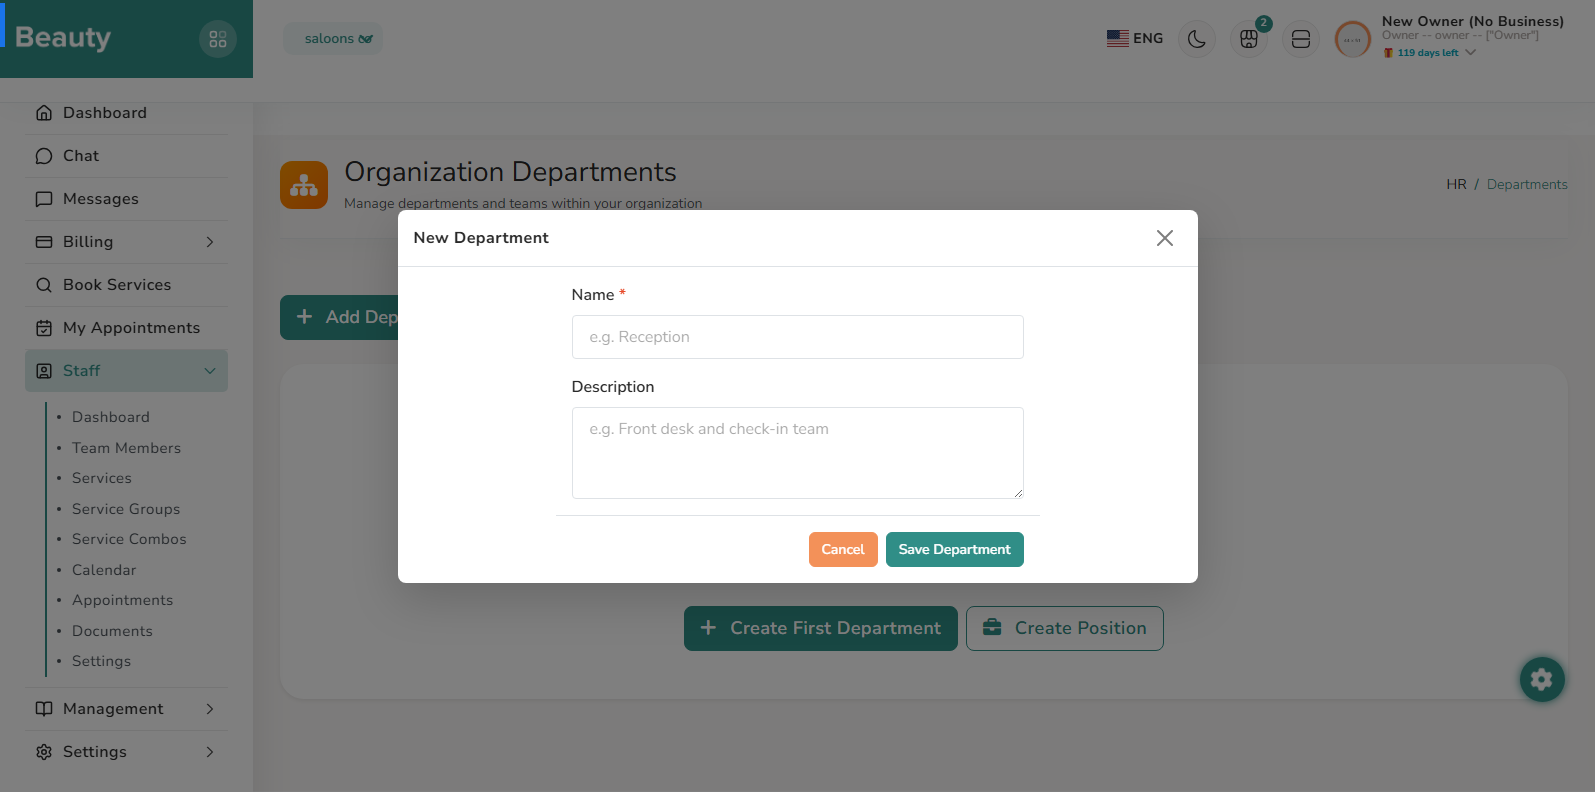Collapse the Staff menu chevron
Image resolution: width=1595 pixels, height=792 pixels.
tap(210, 371)
